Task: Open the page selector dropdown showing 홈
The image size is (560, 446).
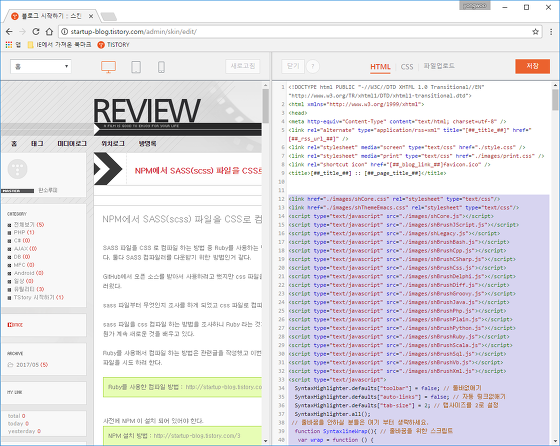Action: [41, 66]
